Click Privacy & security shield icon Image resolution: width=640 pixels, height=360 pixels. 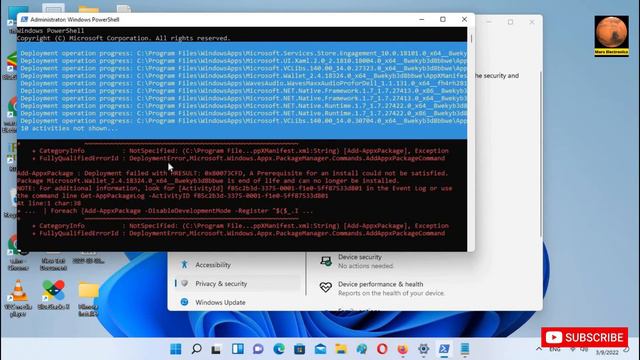click(x=184, y=283)
